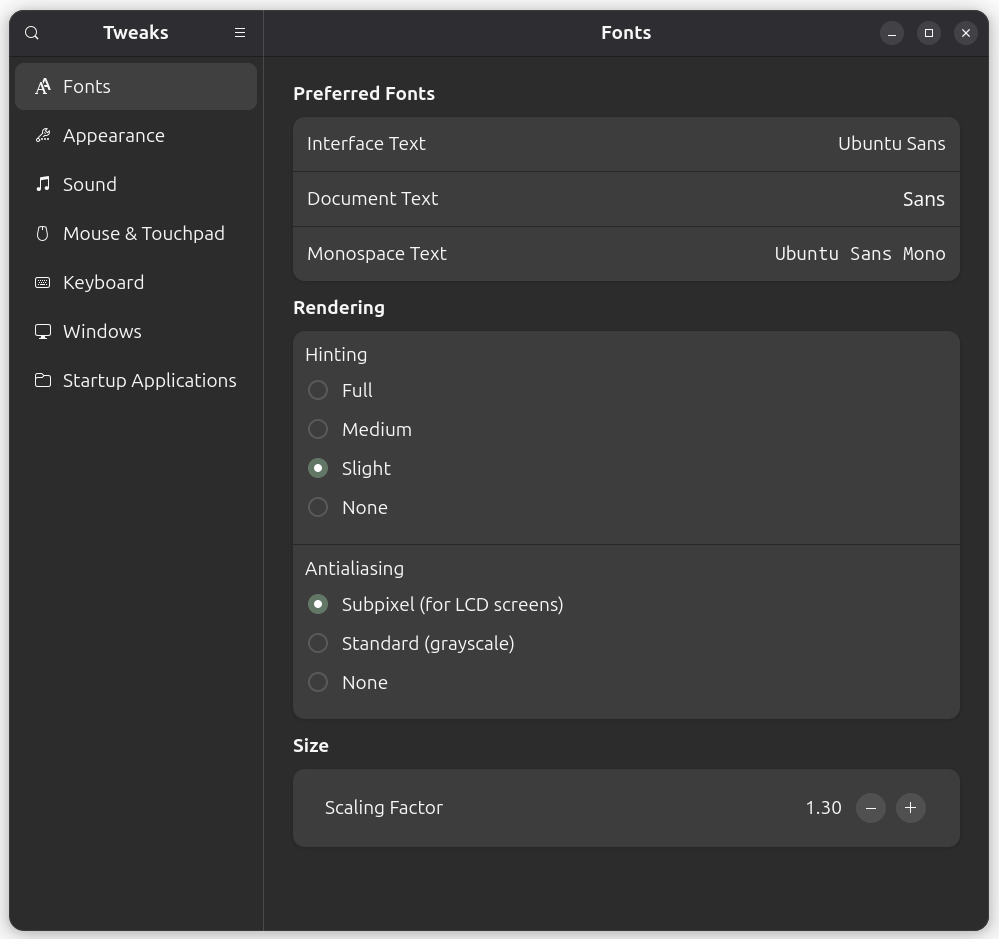
Task: Choose Standard (grayscale) antialiasing
Action: pyautogui.click(x=318, y=644)
